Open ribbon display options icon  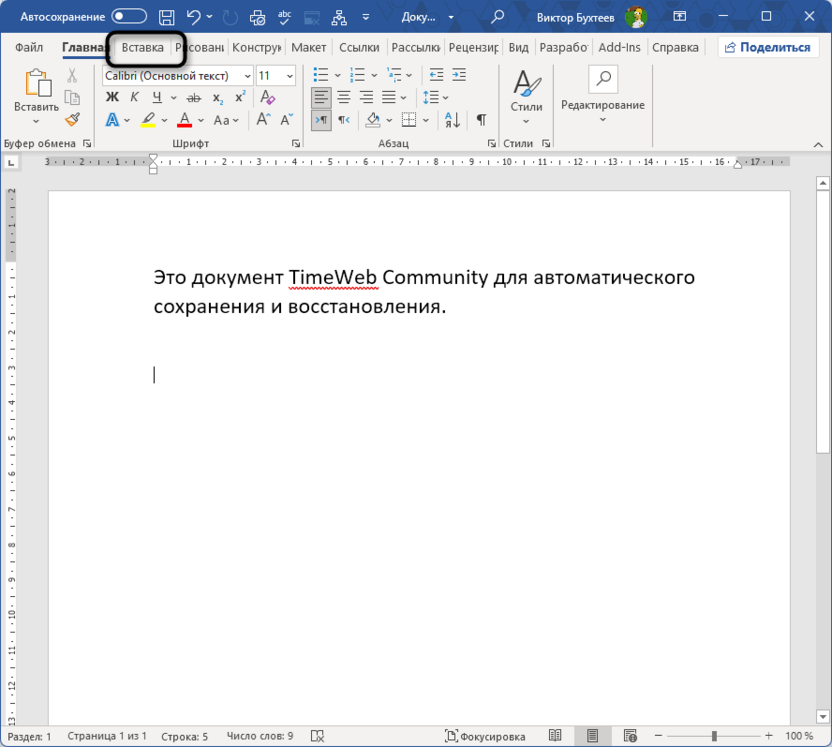(679, 17)
